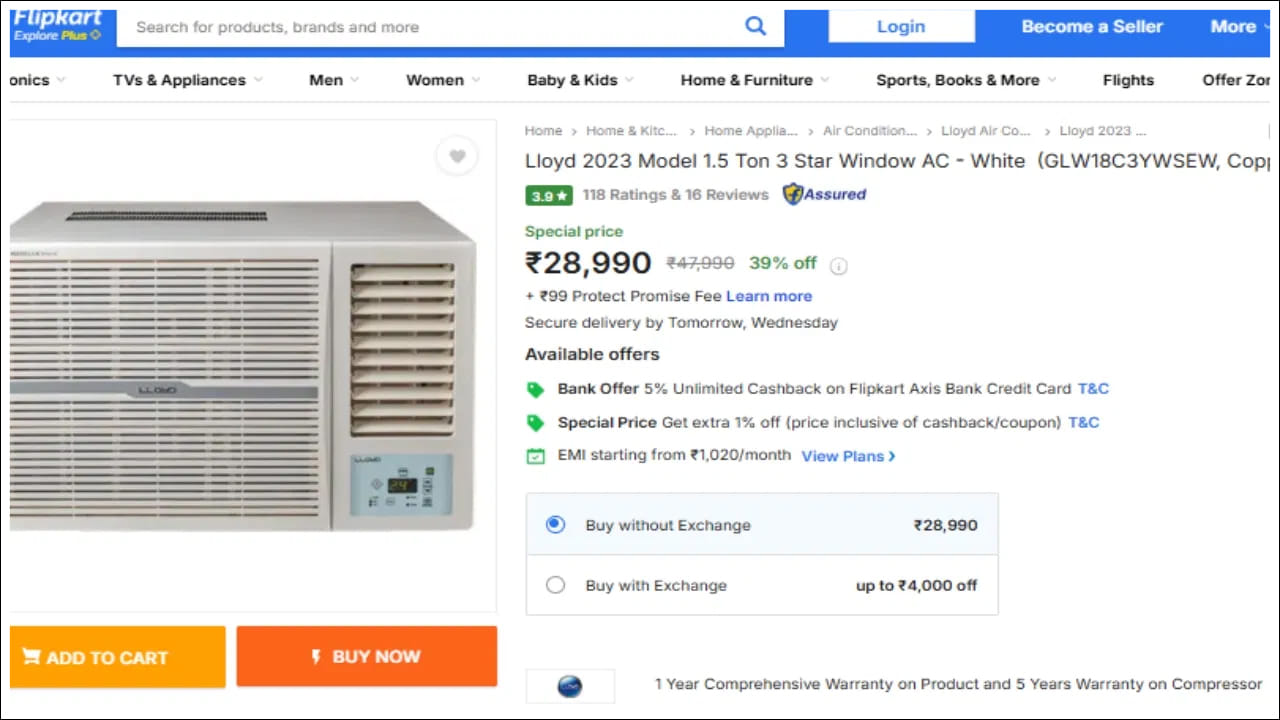Click the ADD TO CART button
Viewport: 1280px width, 720px height.
coord(118,657)
